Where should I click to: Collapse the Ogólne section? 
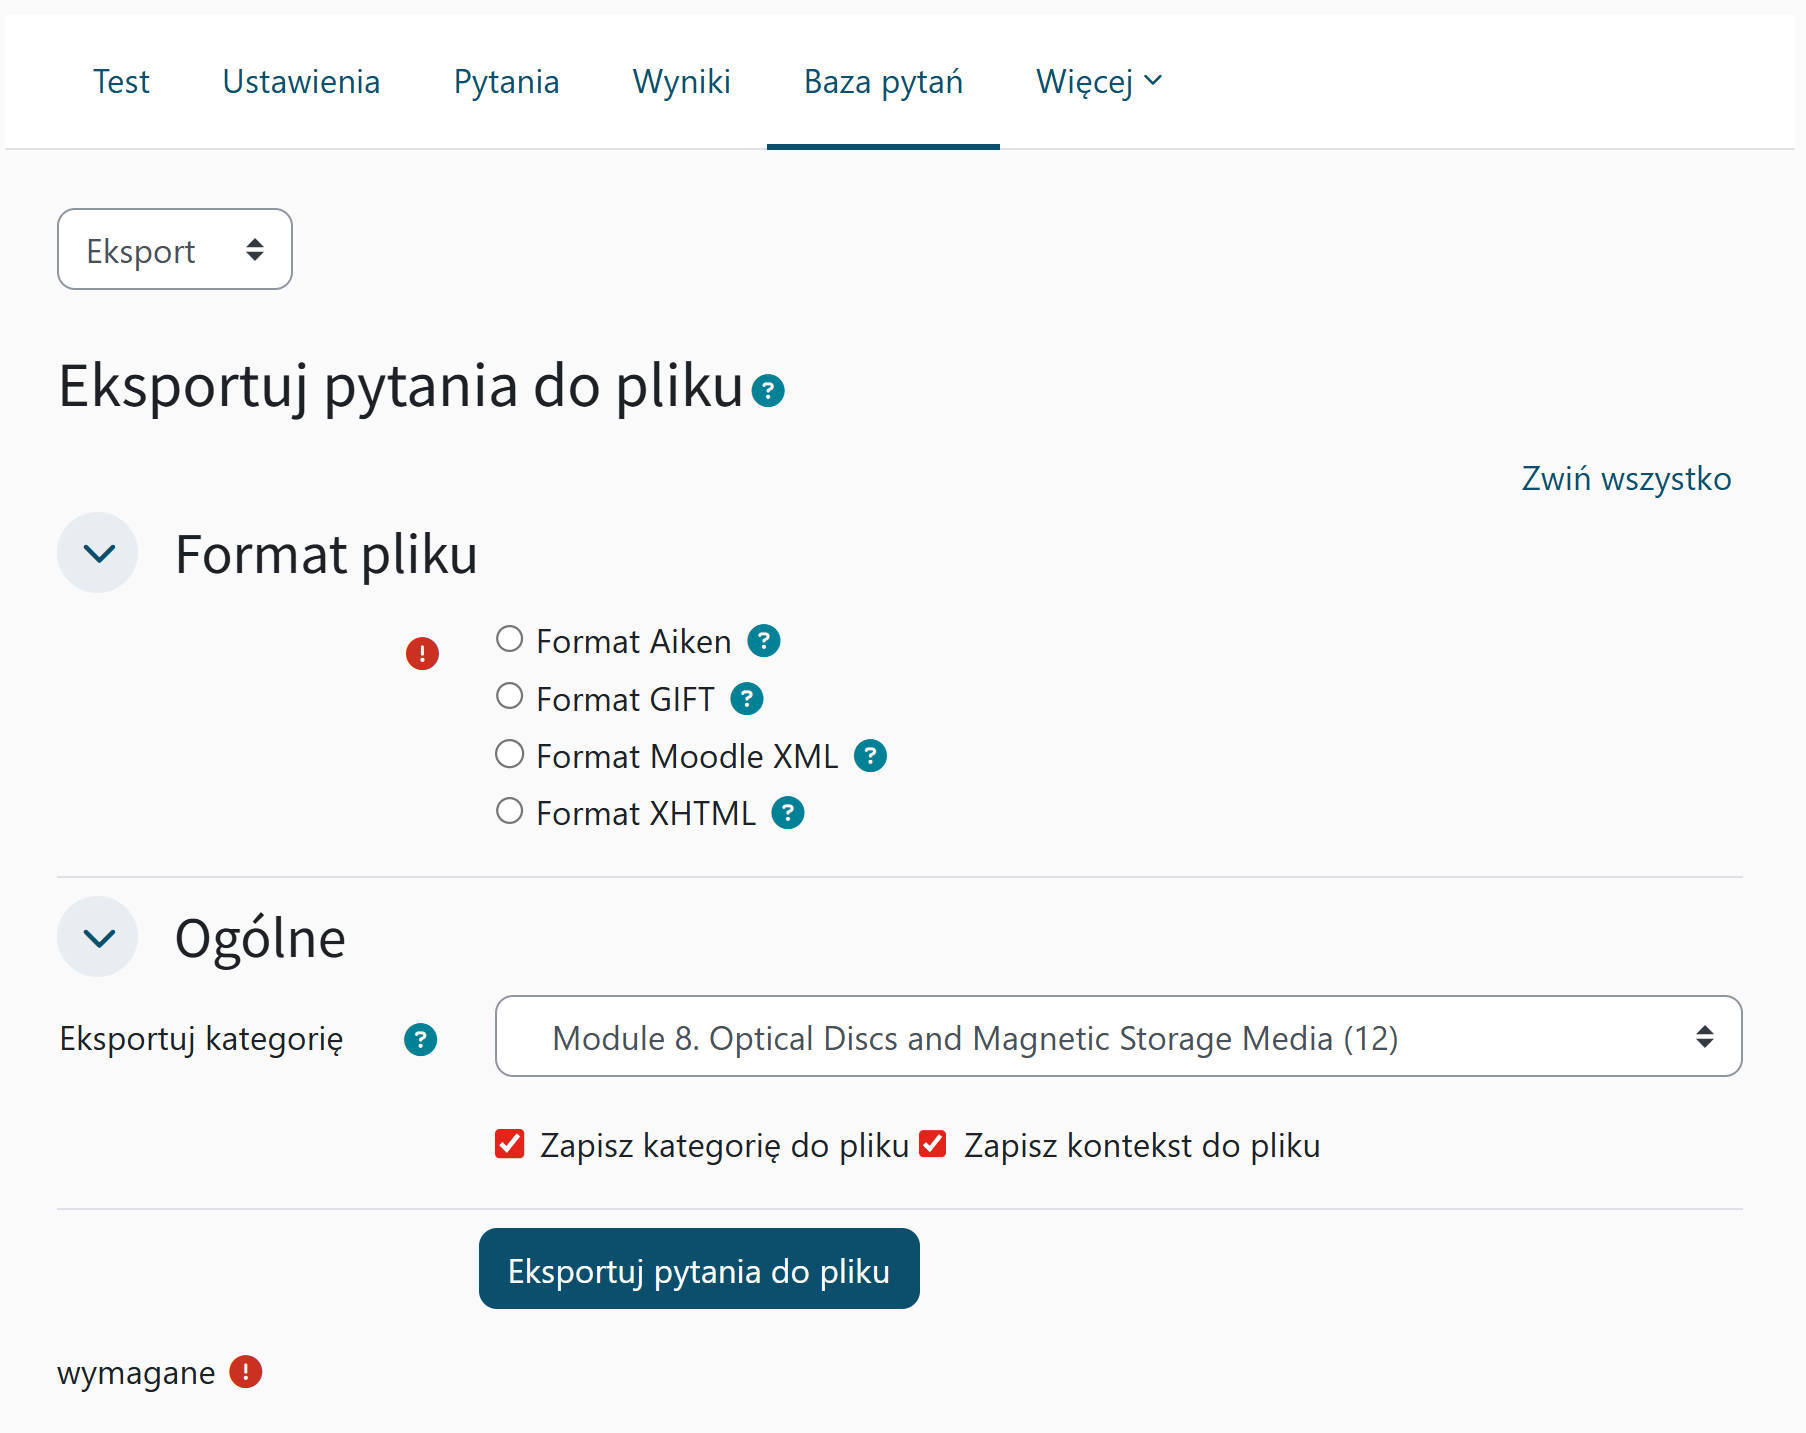(97, 937)
